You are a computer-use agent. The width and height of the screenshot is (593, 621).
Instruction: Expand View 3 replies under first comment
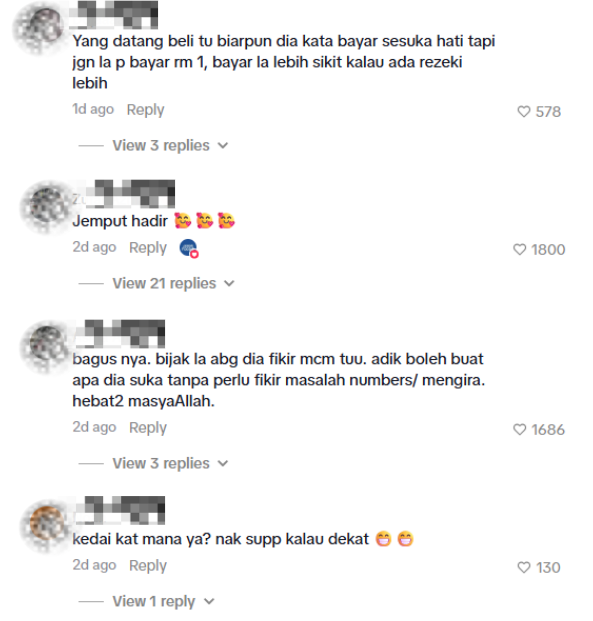[x=170, y=145]
